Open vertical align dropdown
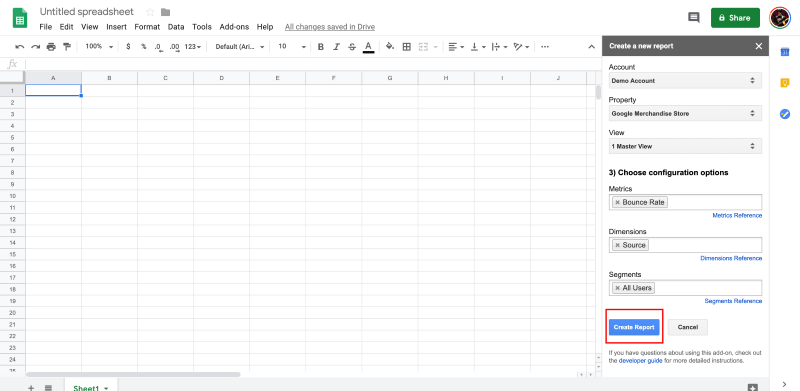This screenshot has height=391, width=800. tap(478, 46)
